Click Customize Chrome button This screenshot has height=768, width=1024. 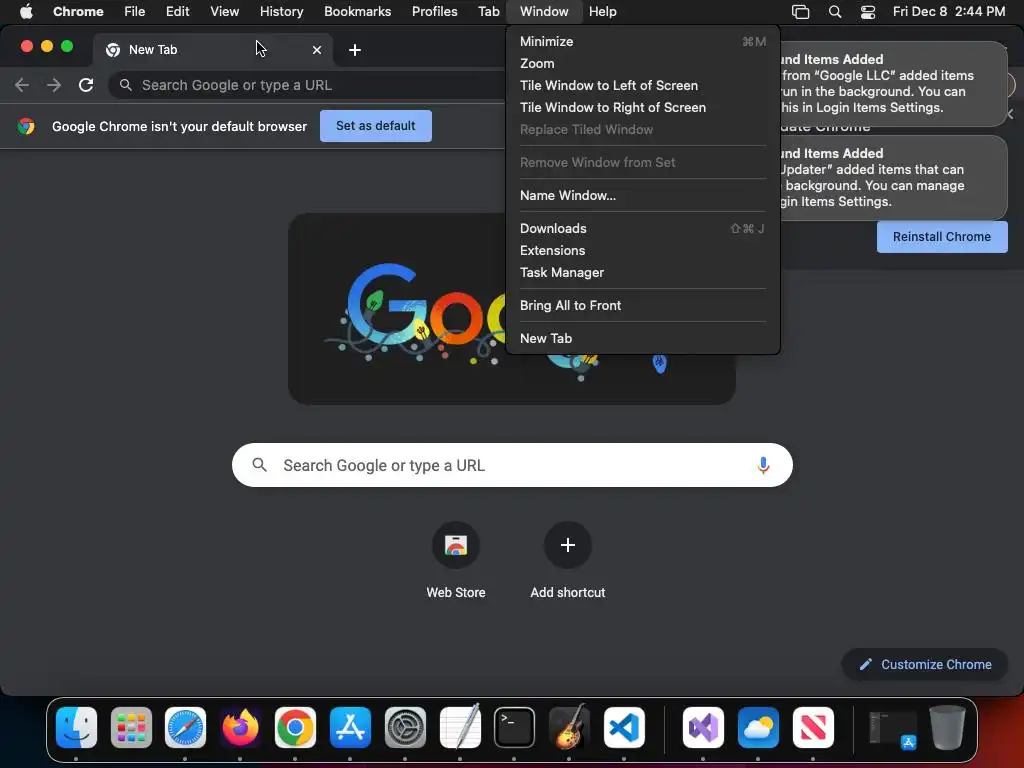[x=925, y=664]
